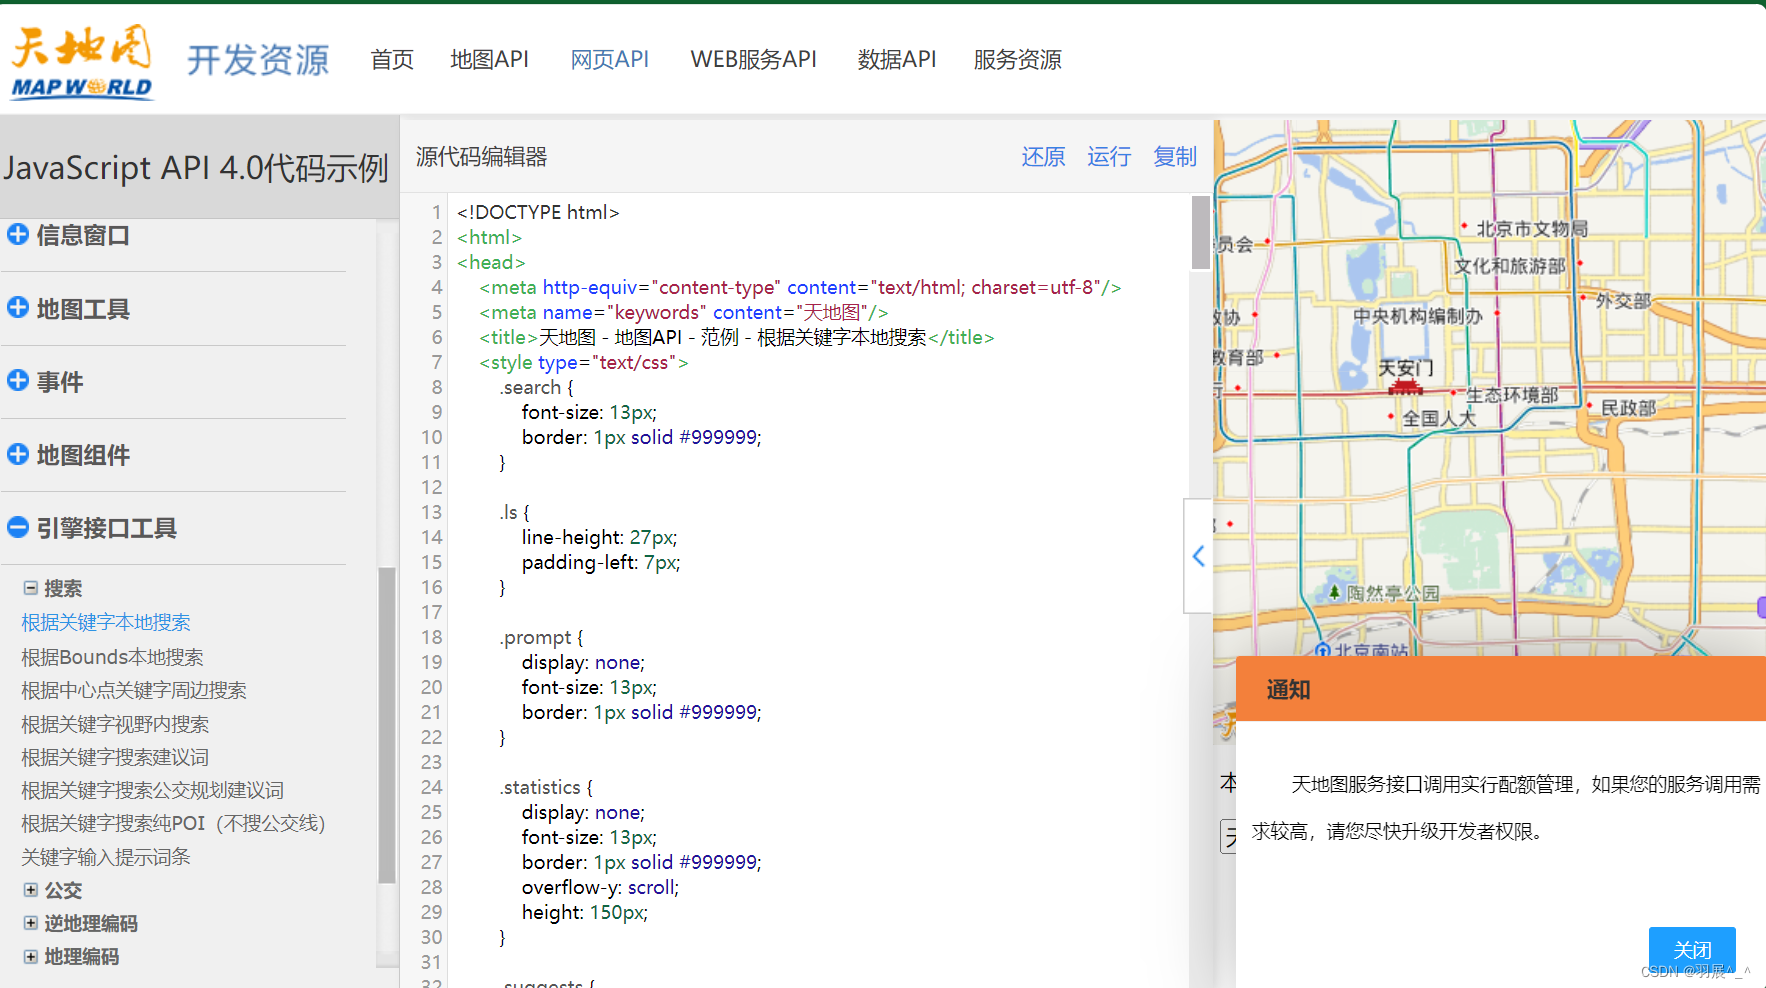Click 复制 to copy the code

click(x=1175, y=157)
